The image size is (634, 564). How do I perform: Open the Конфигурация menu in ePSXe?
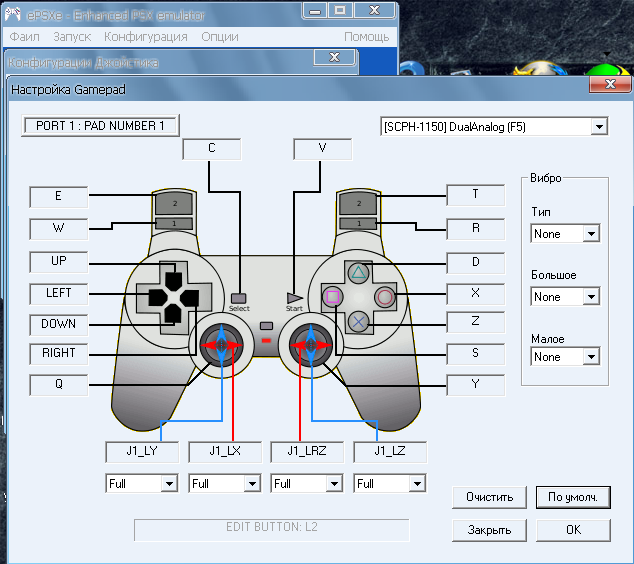point(146,37)
